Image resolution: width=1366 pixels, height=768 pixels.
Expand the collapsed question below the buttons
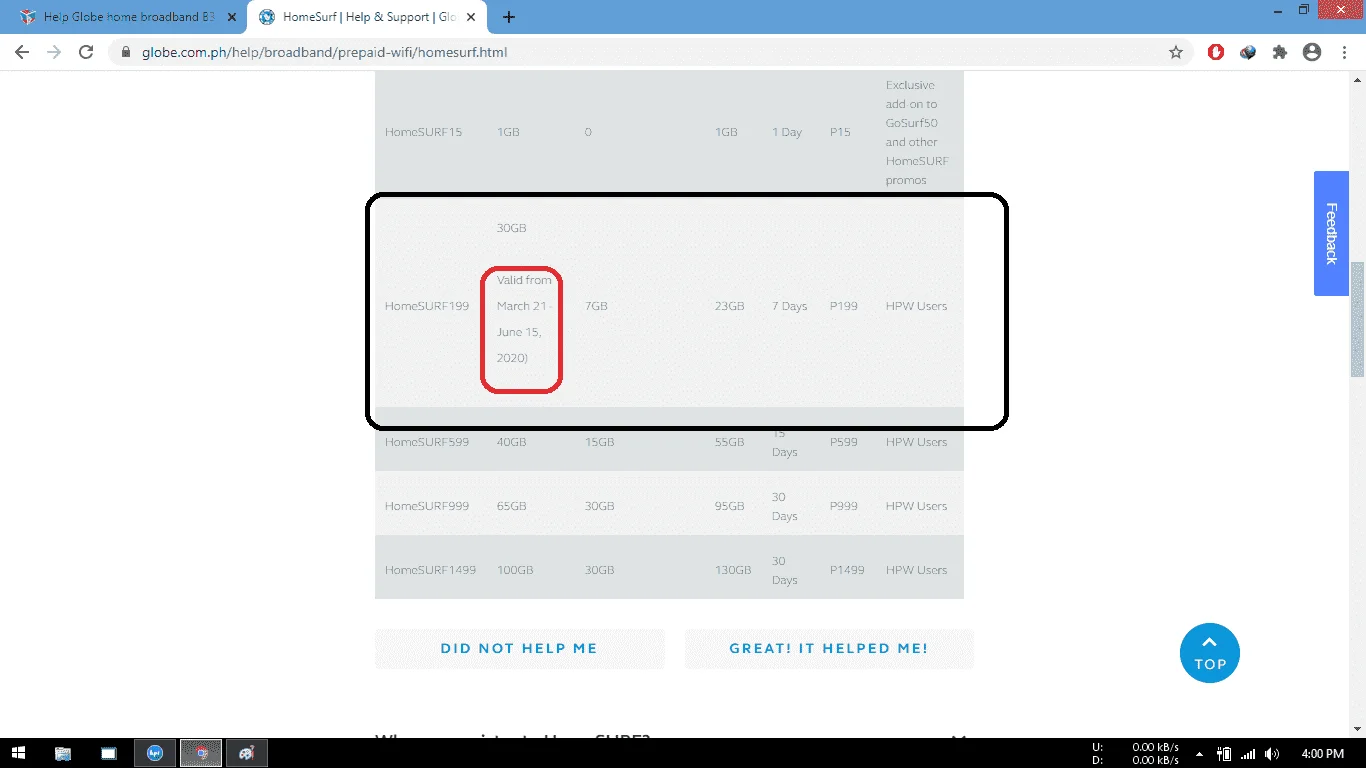[959, 738]
